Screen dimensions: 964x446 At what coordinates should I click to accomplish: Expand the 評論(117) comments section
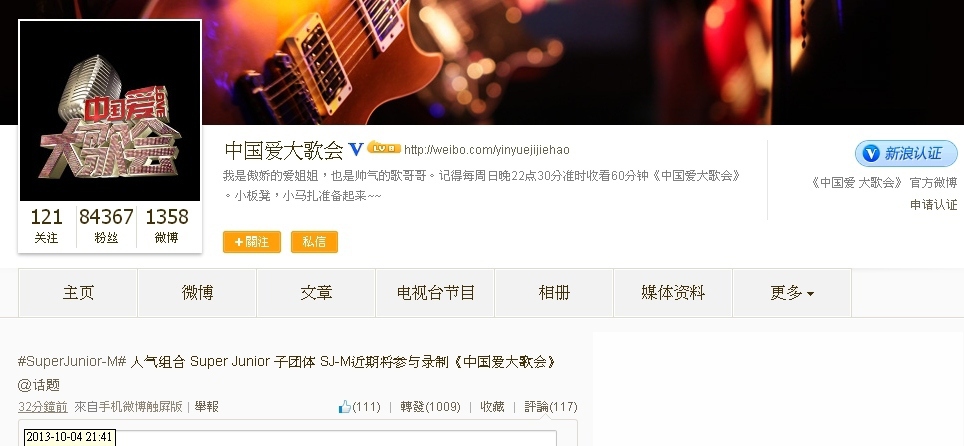coord(551,407)
